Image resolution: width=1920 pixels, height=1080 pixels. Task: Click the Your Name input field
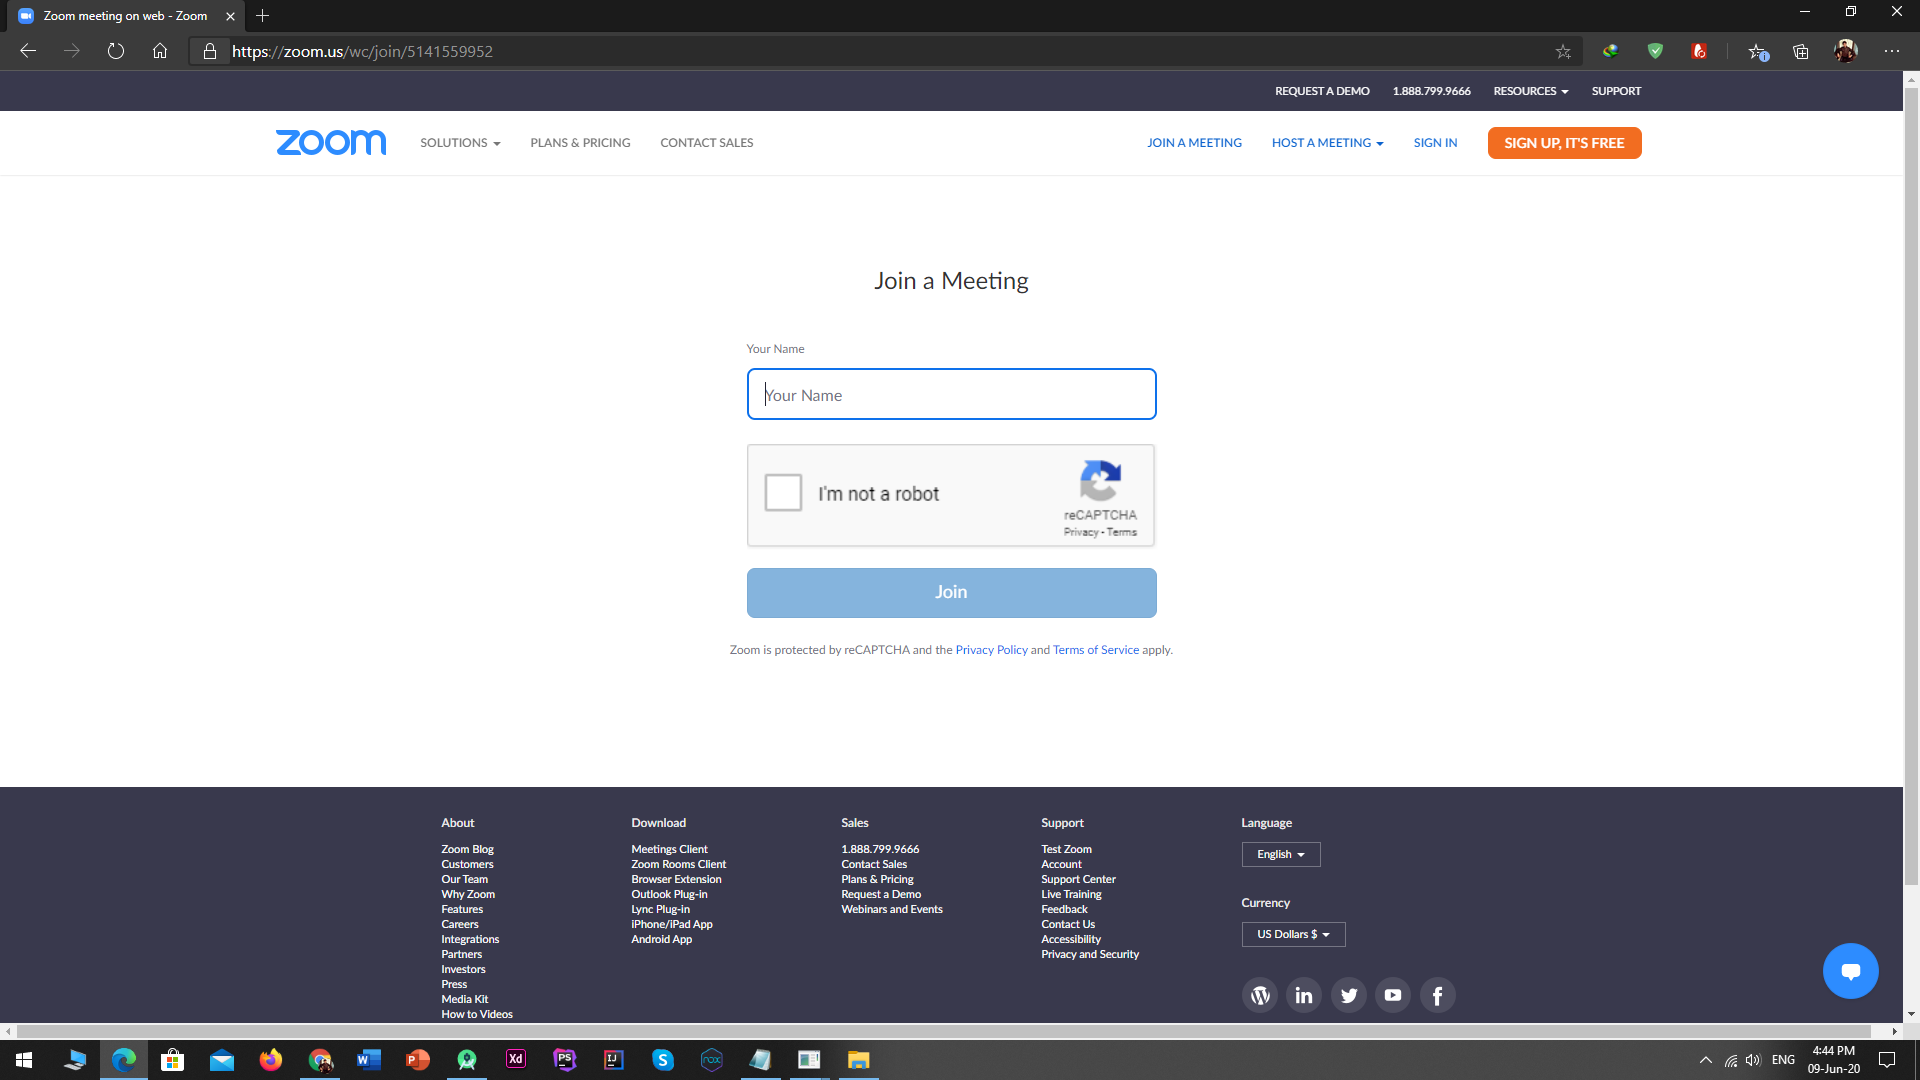[951, 394]
